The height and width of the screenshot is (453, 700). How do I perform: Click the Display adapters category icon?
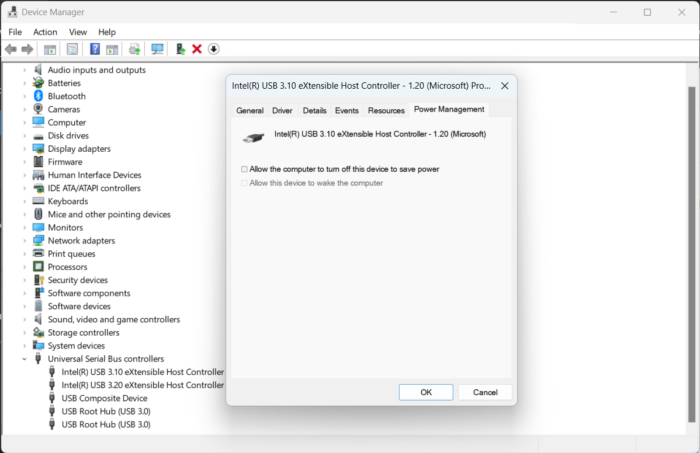38,149
